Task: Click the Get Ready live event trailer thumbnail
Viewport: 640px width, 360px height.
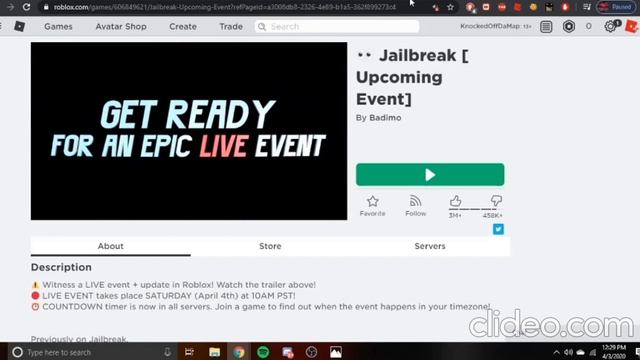Action: tap(189, 131)
